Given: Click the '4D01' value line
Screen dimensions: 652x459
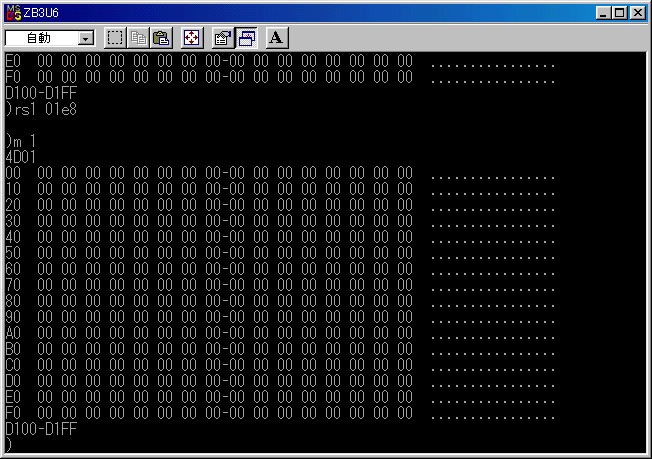Looking at the screenshot, I should pyautogui.click(x=21, y=157).
